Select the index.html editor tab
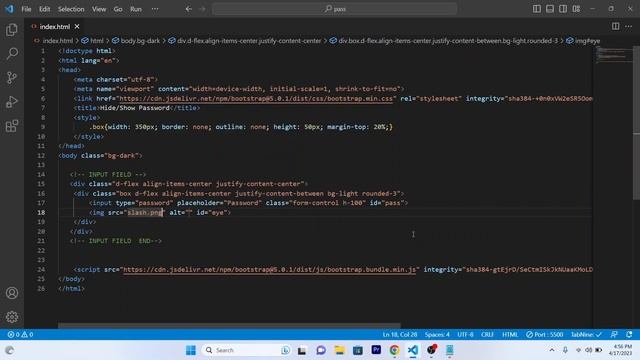The image size is (640, 360). 55,27
